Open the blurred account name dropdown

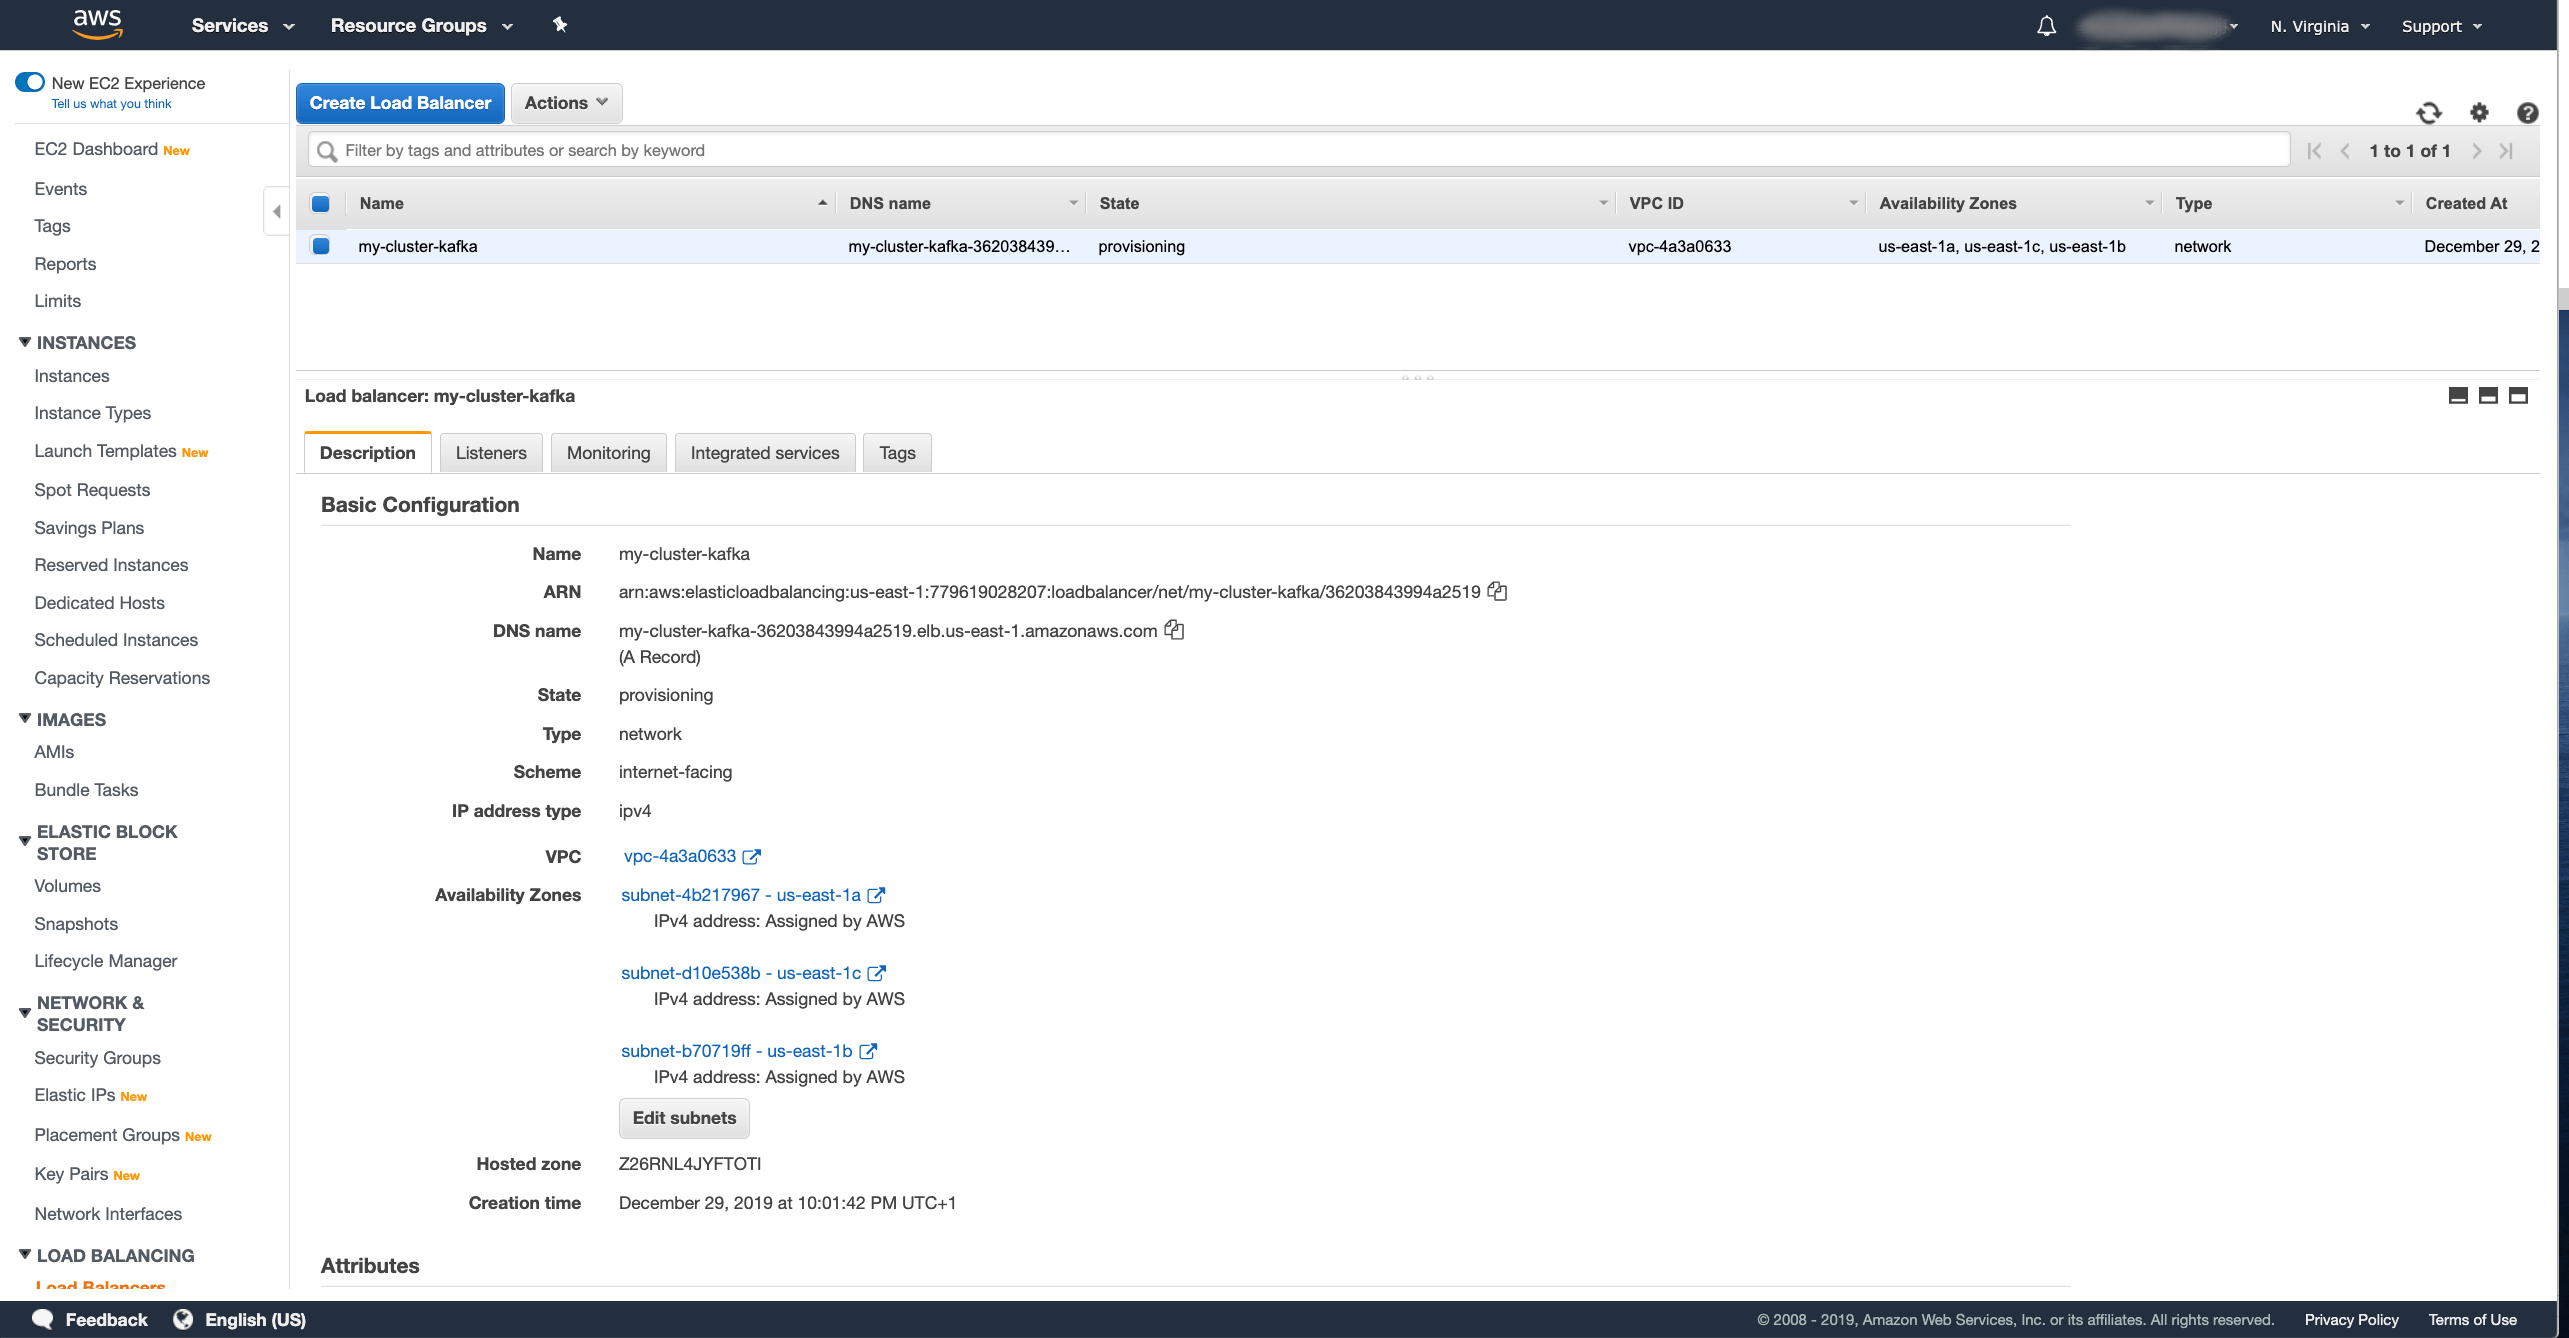point(2158,26)
